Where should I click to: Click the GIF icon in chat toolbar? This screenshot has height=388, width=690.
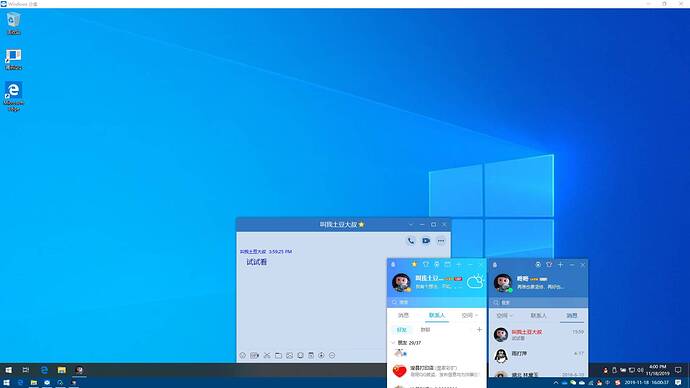[254, 355]
